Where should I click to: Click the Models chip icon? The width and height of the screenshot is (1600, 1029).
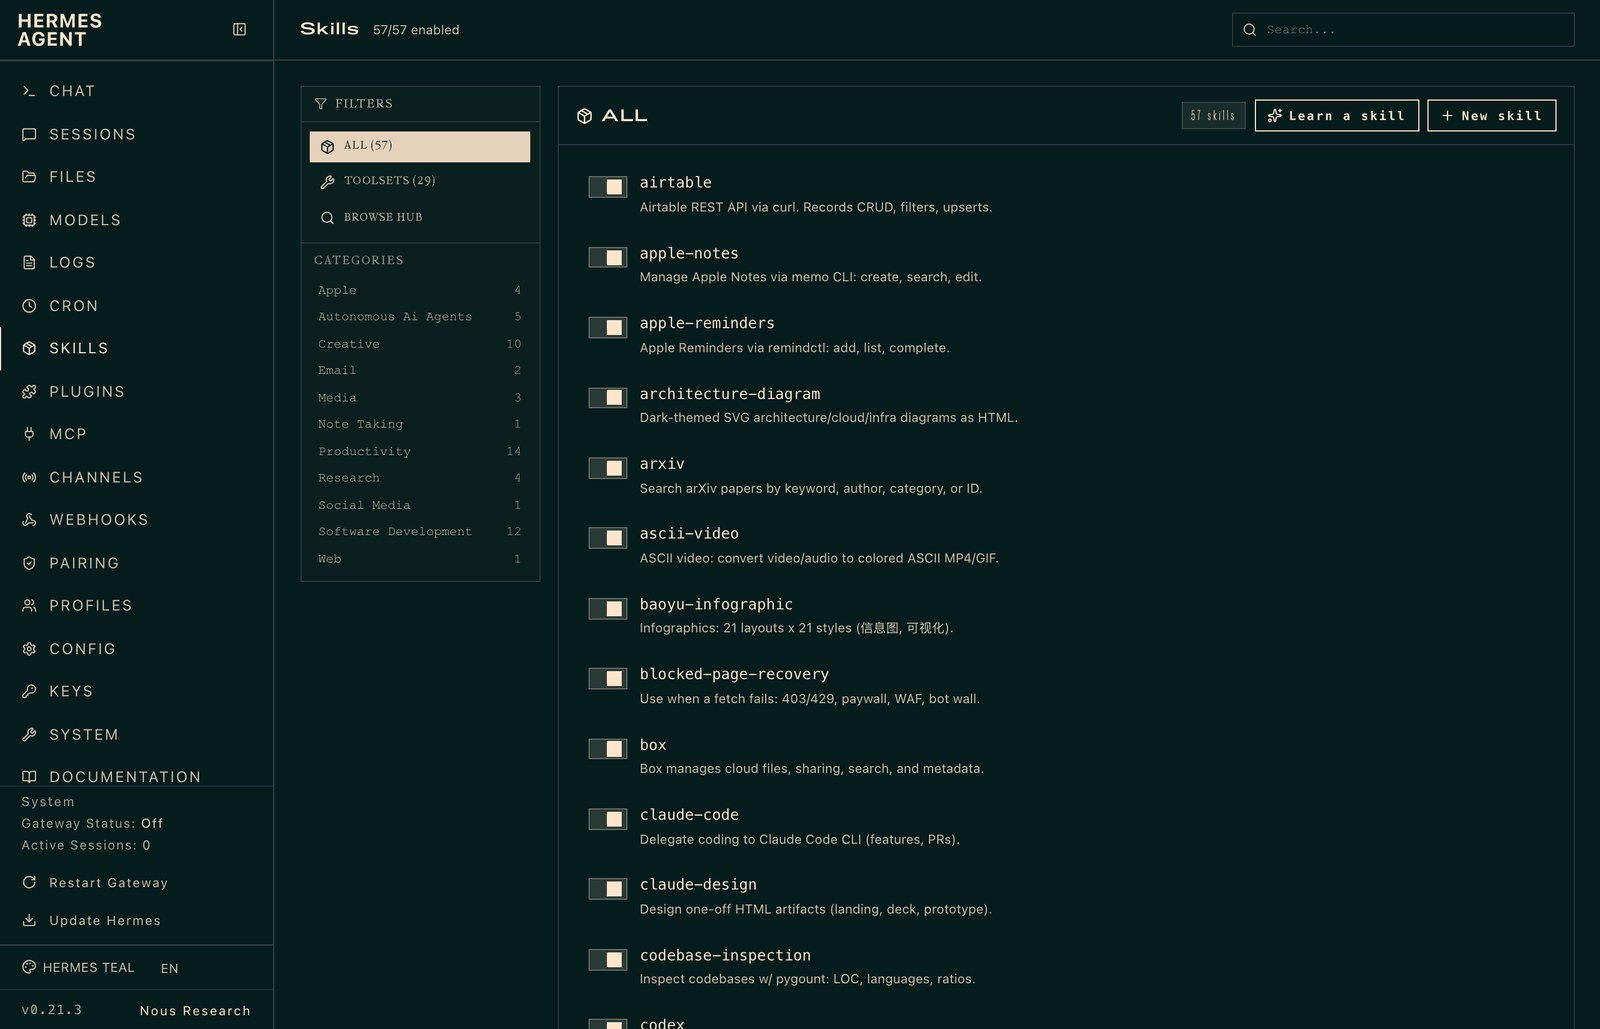click(29, 220)
